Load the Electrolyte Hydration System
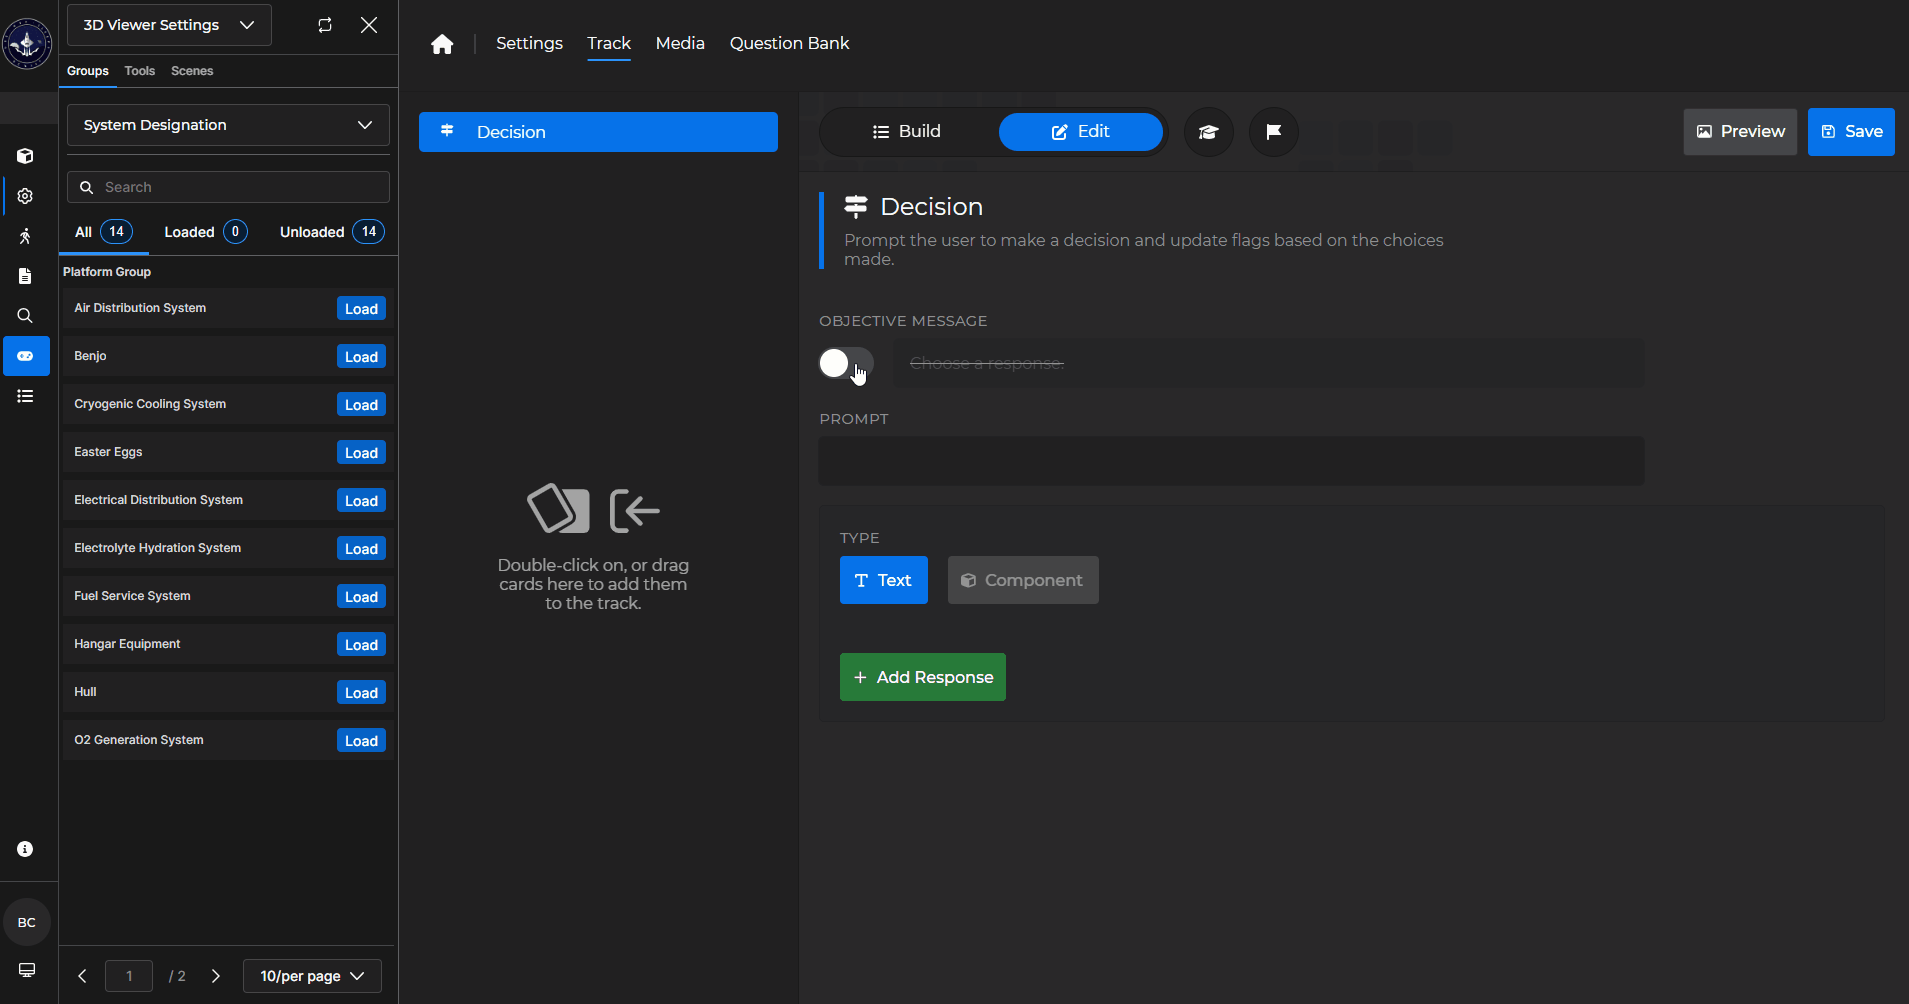The width and height of the screenshot is (1909, 1004). (361, 549)
